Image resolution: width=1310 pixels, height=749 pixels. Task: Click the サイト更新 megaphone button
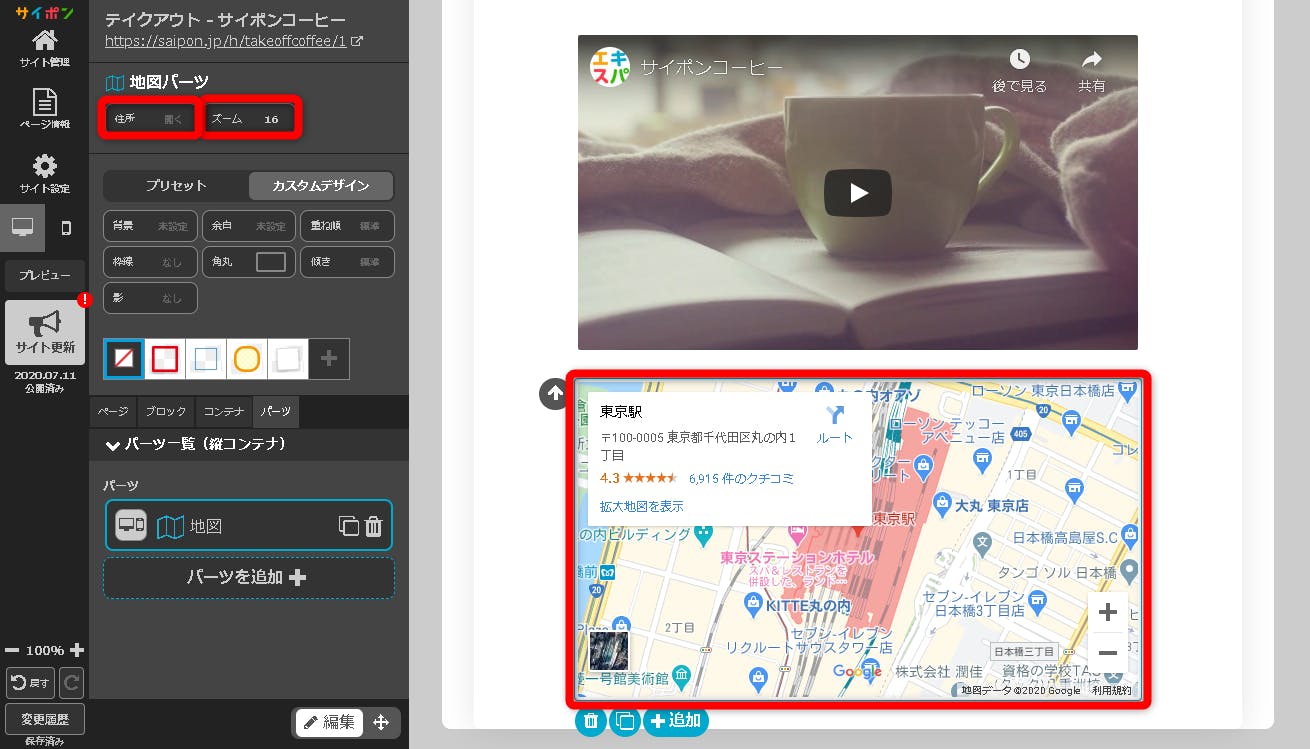pyautogui.click(x=44, y=333)
